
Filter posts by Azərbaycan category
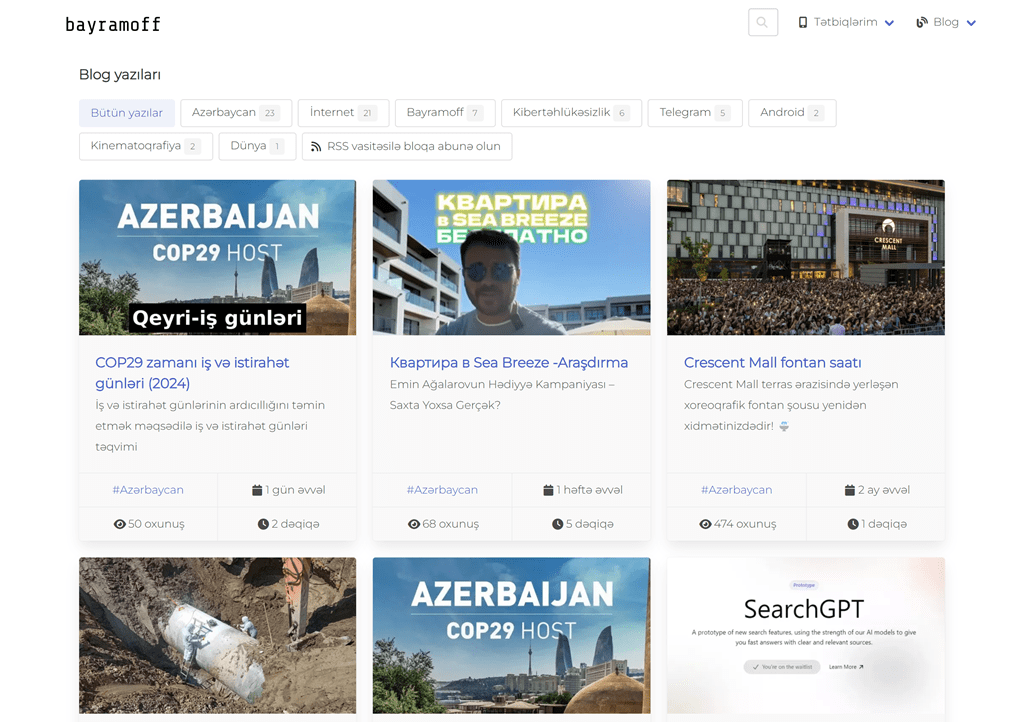point(236,113)
